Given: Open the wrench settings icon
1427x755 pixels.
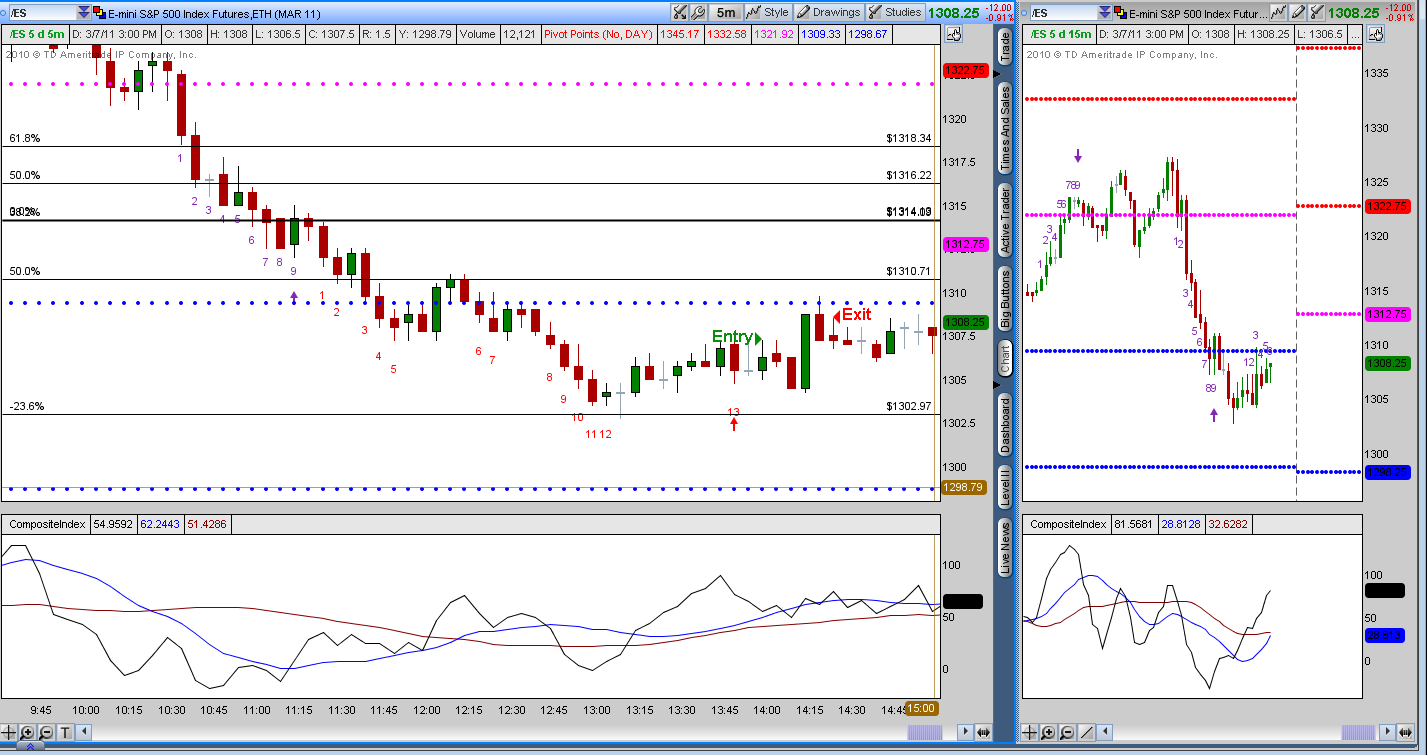Looking at the screenshot, I should tap(699, 13).
